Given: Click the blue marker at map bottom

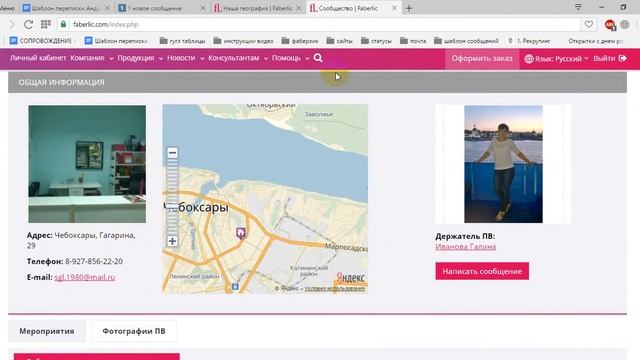Looking at the screenshot, I should click(x=235, y=287).
